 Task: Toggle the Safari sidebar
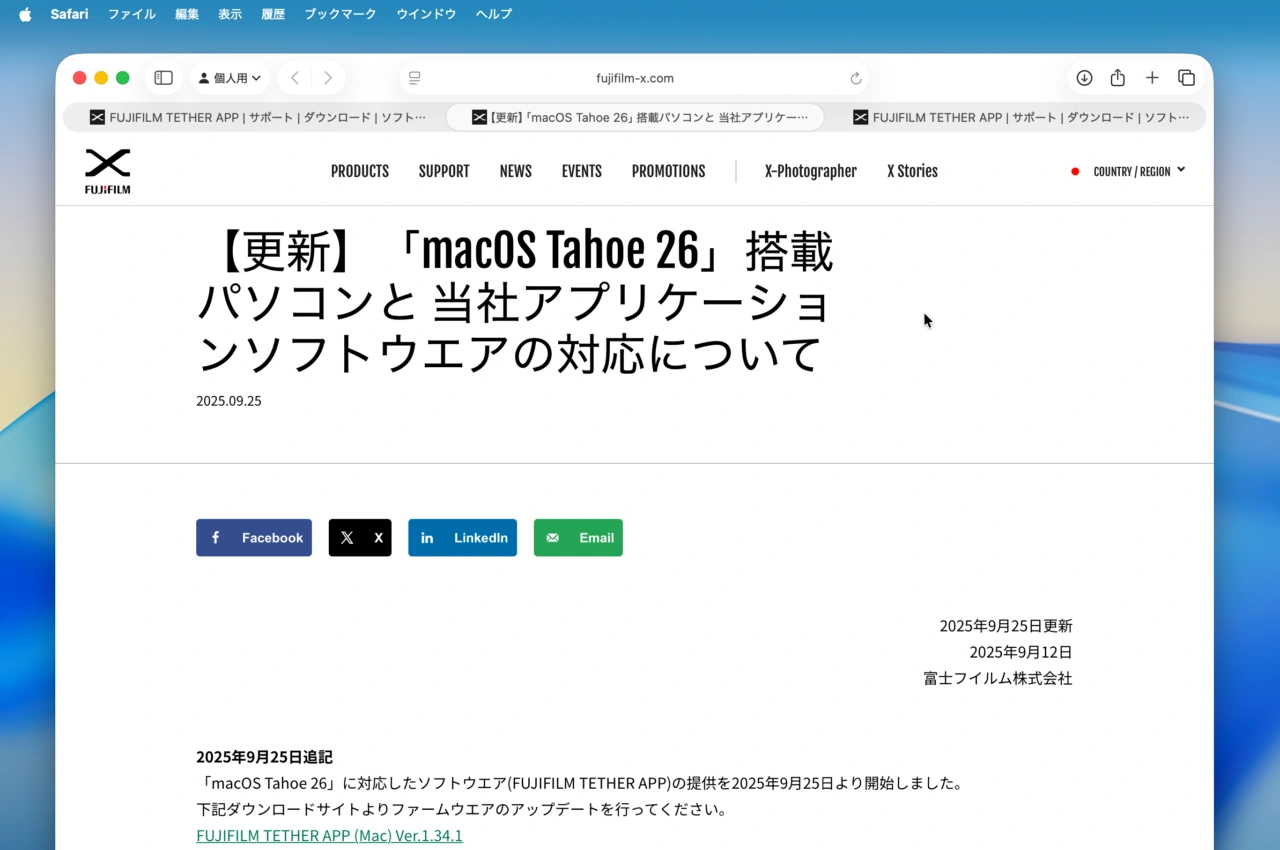163,77
